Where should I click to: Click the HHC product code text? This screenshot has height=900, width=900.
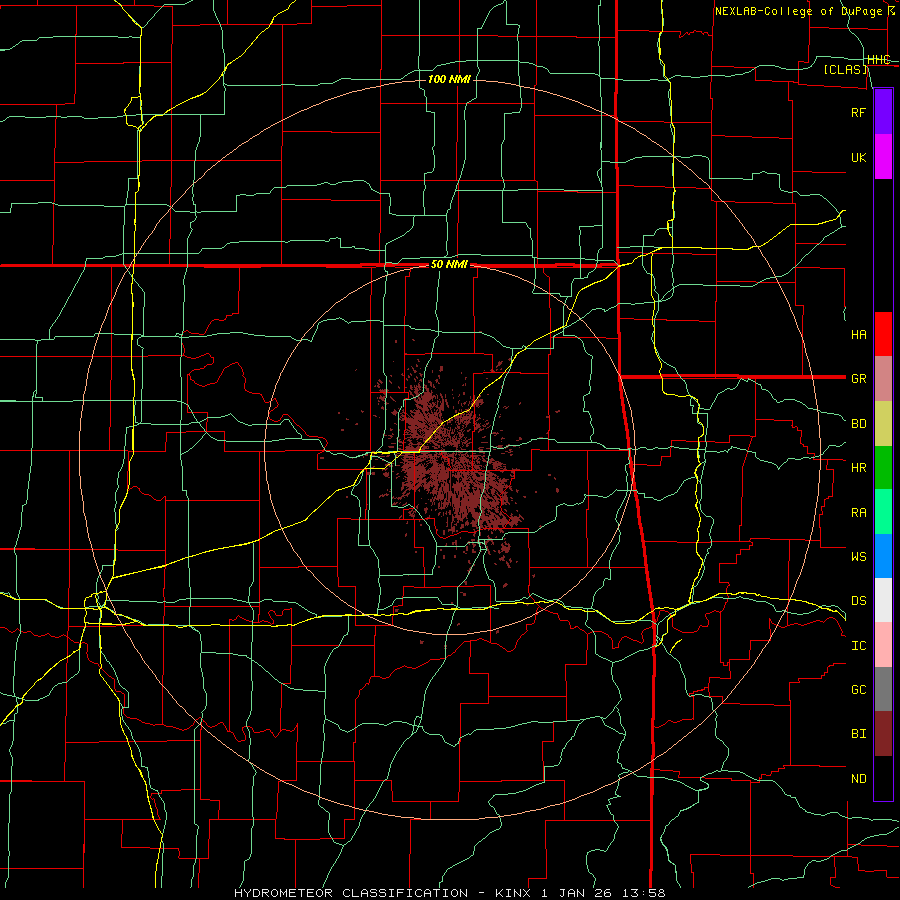coord(878,60)
